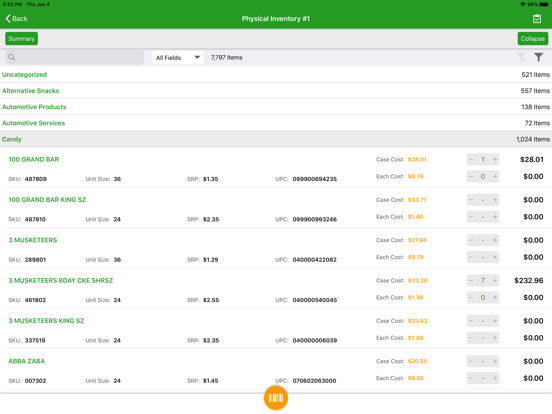Increase case count for 3 MUSKETEERS KING SZ

495,321
